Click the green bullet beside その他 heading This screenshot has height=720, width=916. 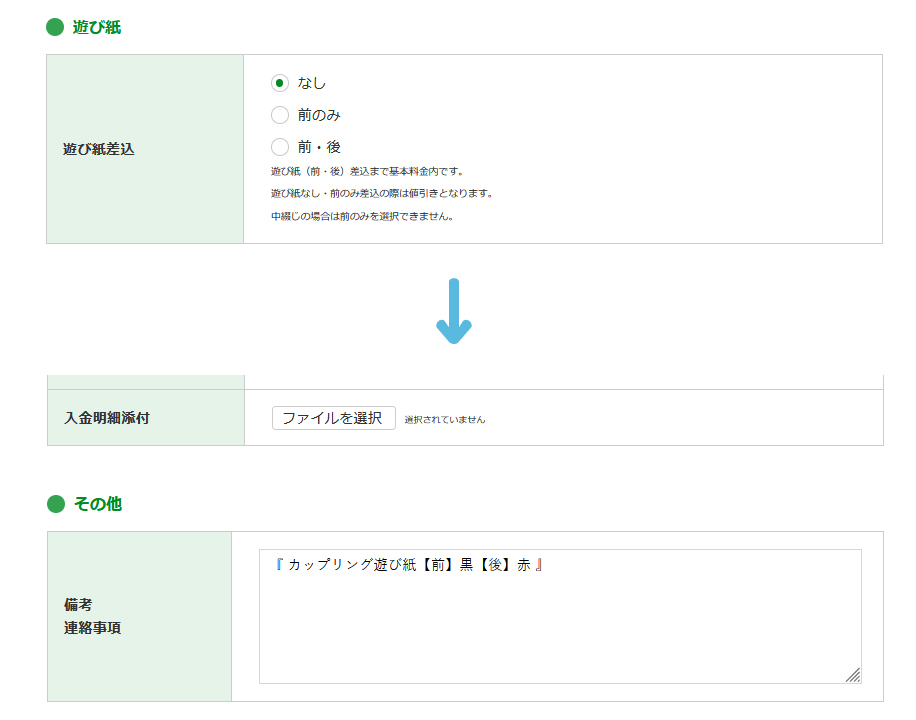(x=56, y=504)
